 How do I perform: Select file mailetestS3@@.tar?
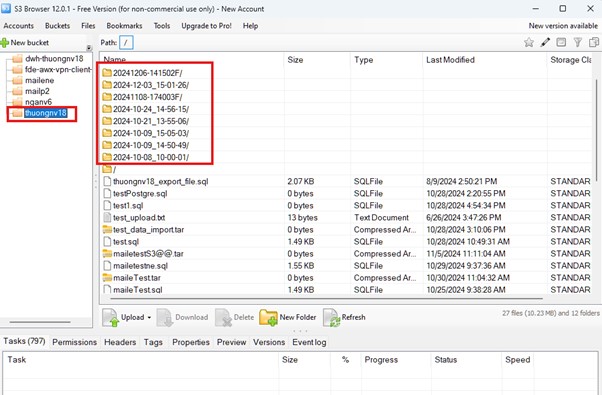[148, 254]
